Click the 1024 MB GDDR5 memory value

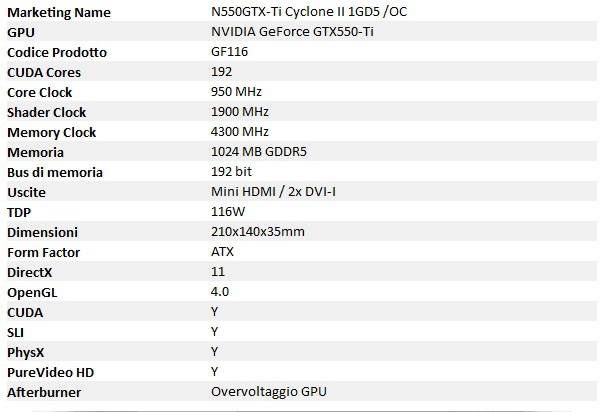click(259, 151)
